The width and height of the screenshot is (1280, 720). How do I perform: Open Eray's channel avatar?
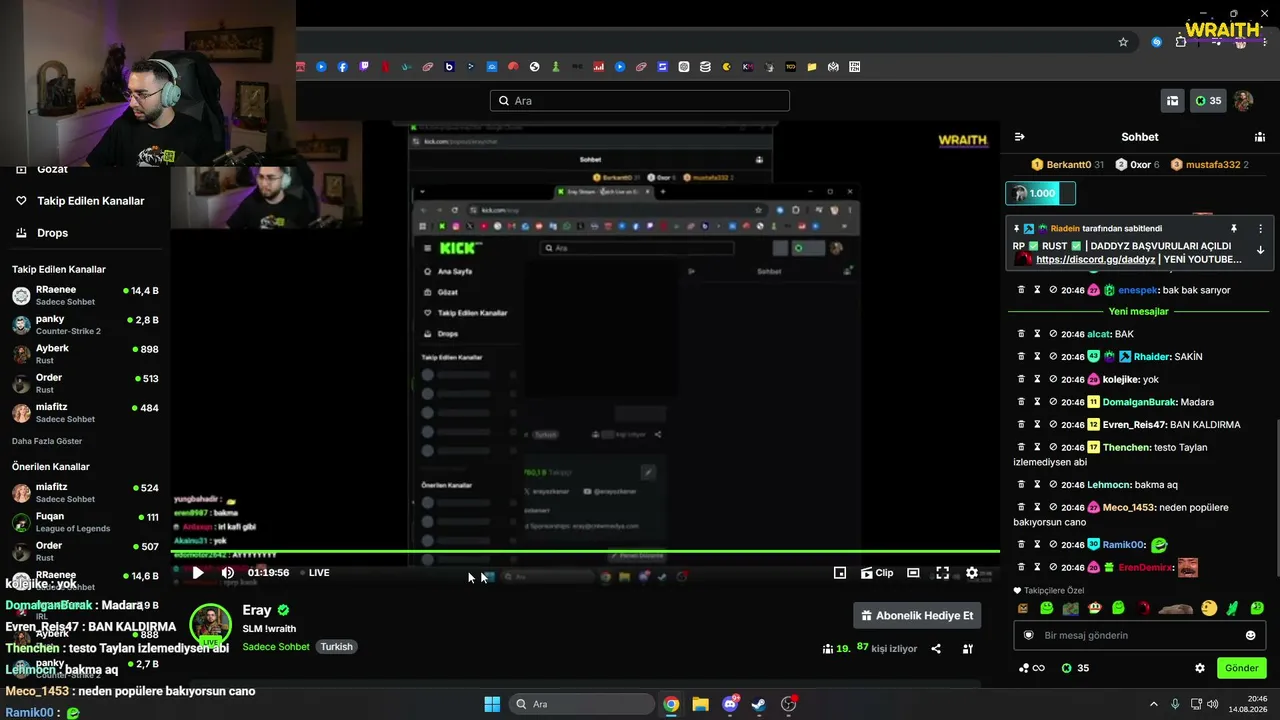(211, 625)
